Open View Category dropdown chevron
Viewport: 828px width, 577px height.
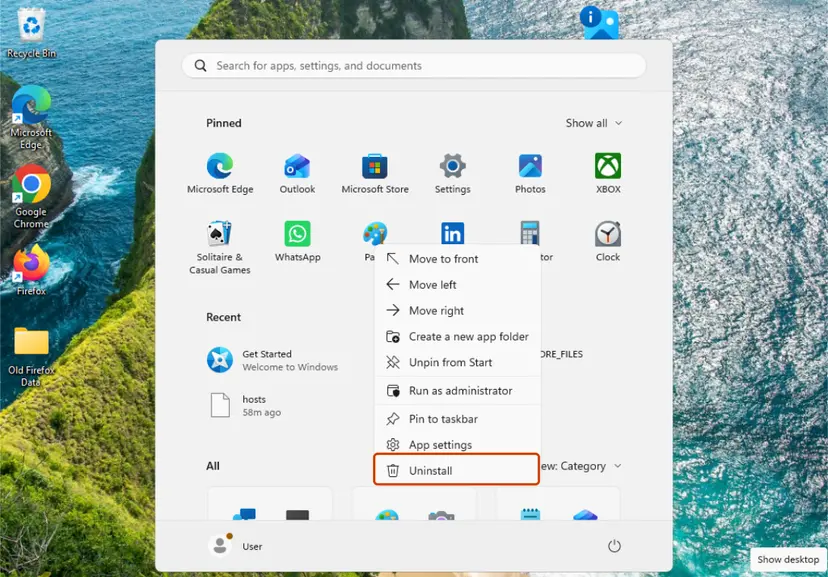[618, 466]
